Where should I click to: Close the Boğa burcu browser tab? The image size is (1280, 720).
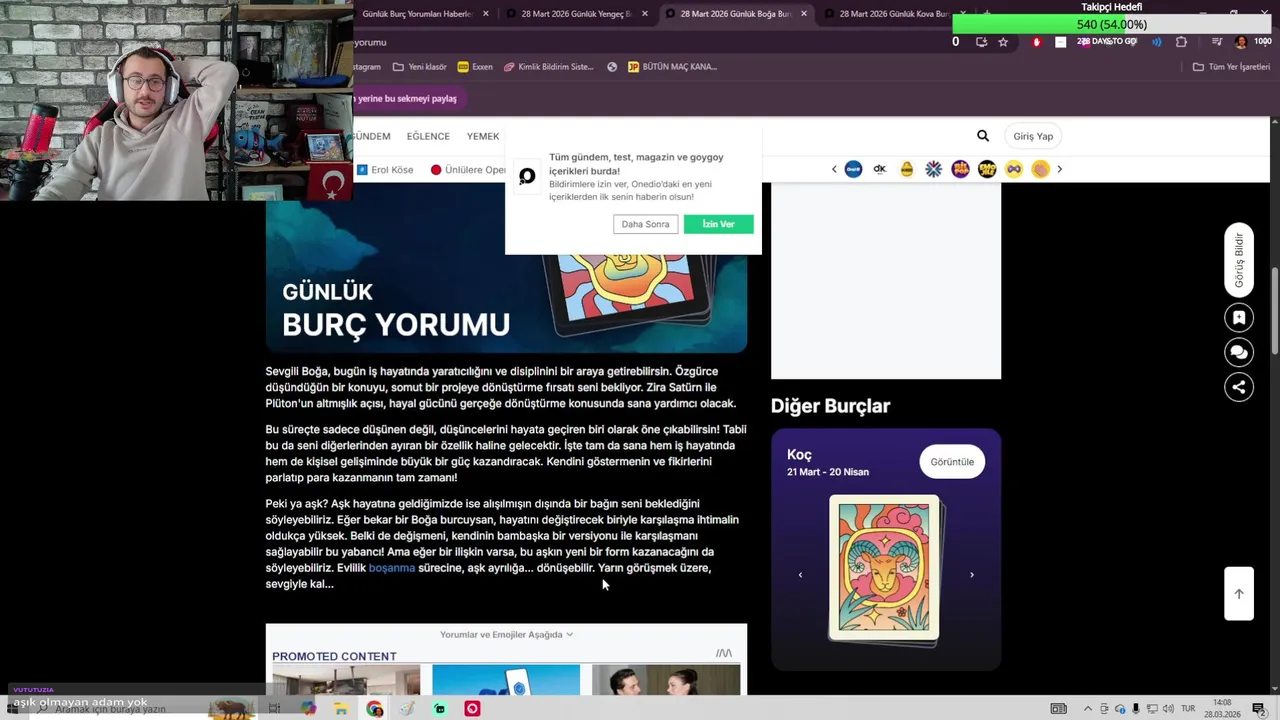(805, 14)
